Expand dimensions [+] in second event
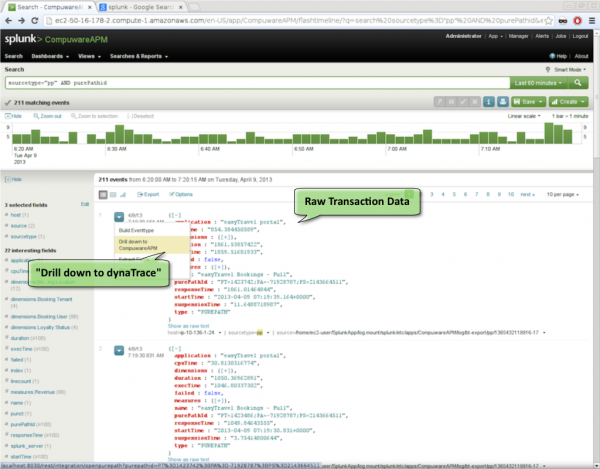 [227, 370]
